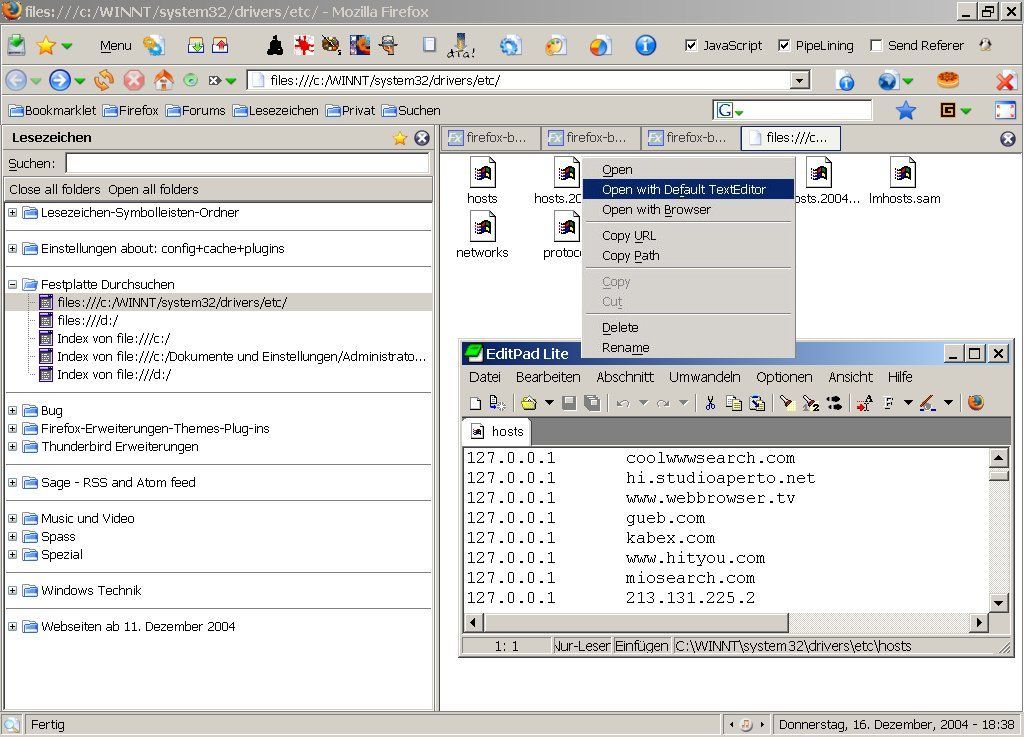
Task: Open bookmark files:///d:/ in the sidebar
Action: 88,320
